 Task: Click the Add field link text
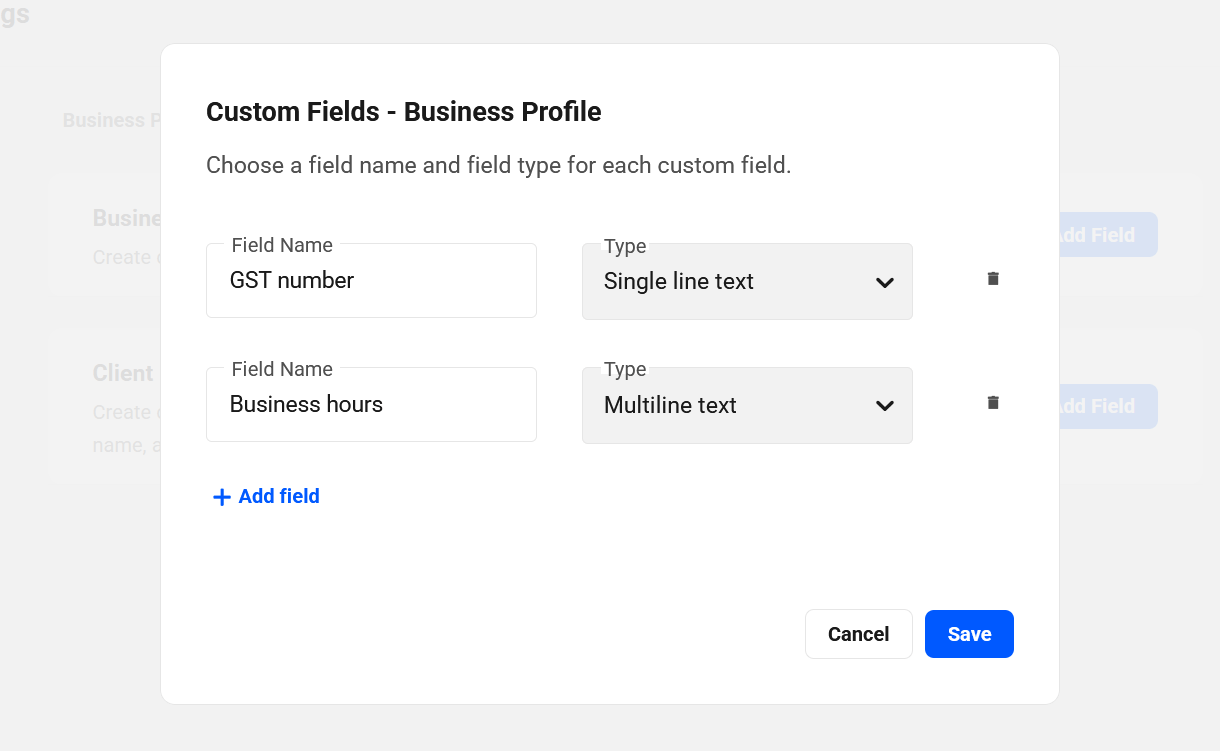[279, 496]
